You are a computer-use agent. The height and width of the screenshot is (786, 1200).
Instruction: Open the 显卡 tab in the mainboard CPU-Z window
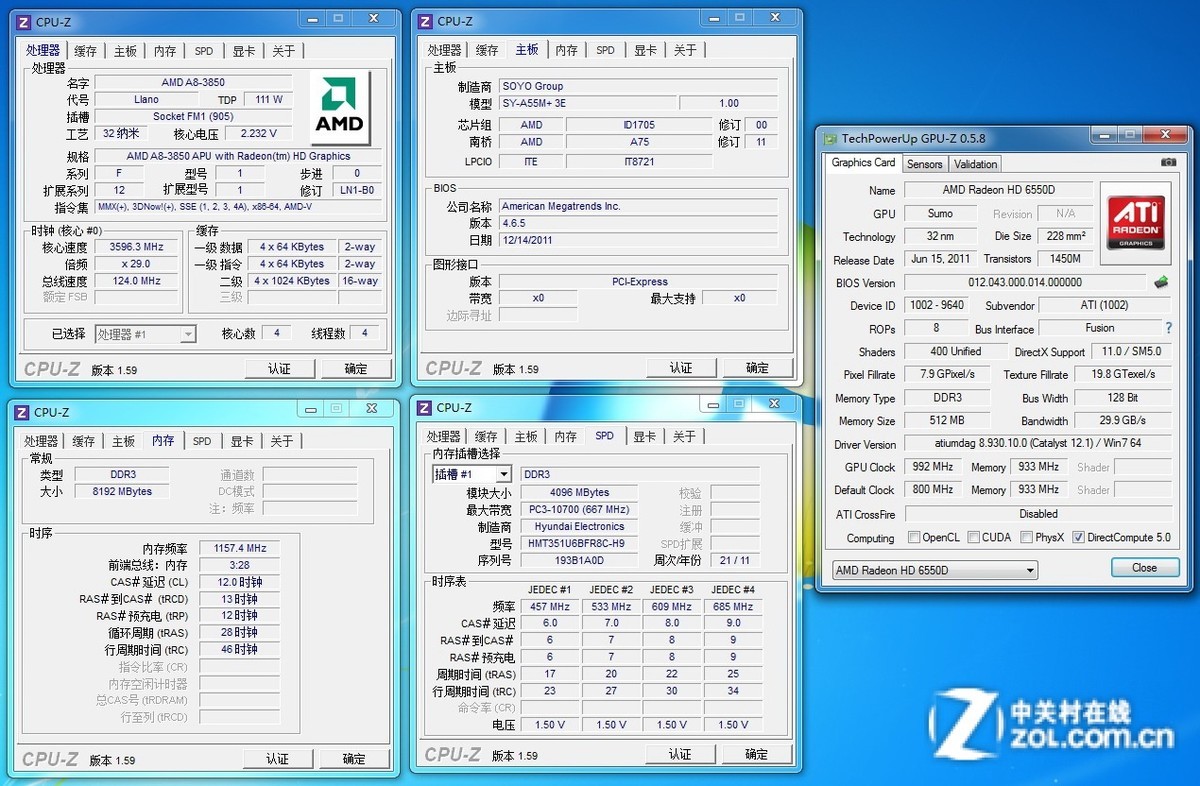645,50
